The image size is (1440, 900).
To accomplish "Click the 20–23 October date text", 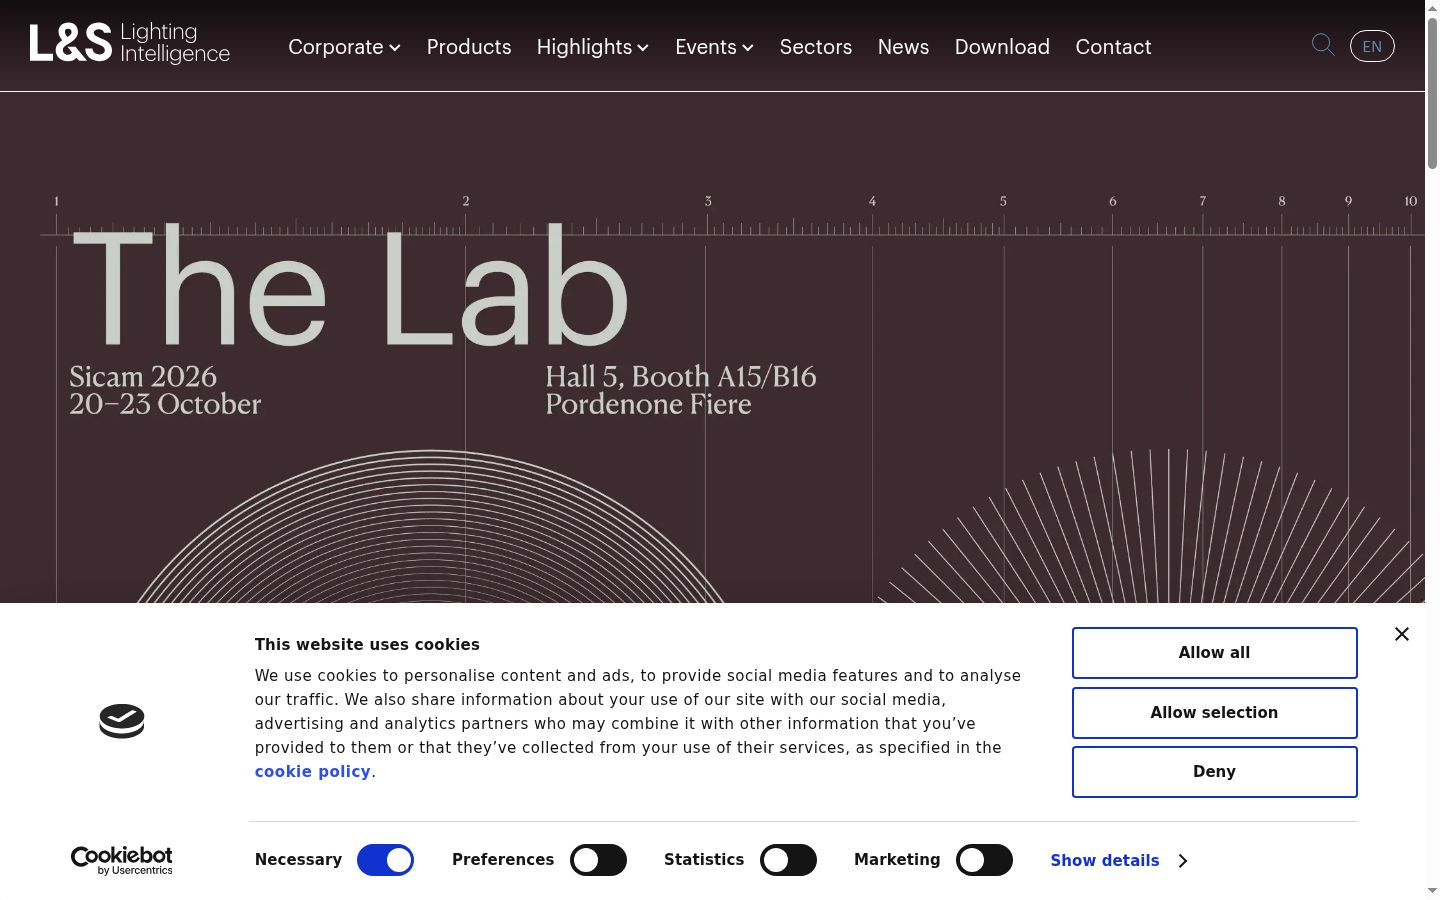I will [165, 404].
